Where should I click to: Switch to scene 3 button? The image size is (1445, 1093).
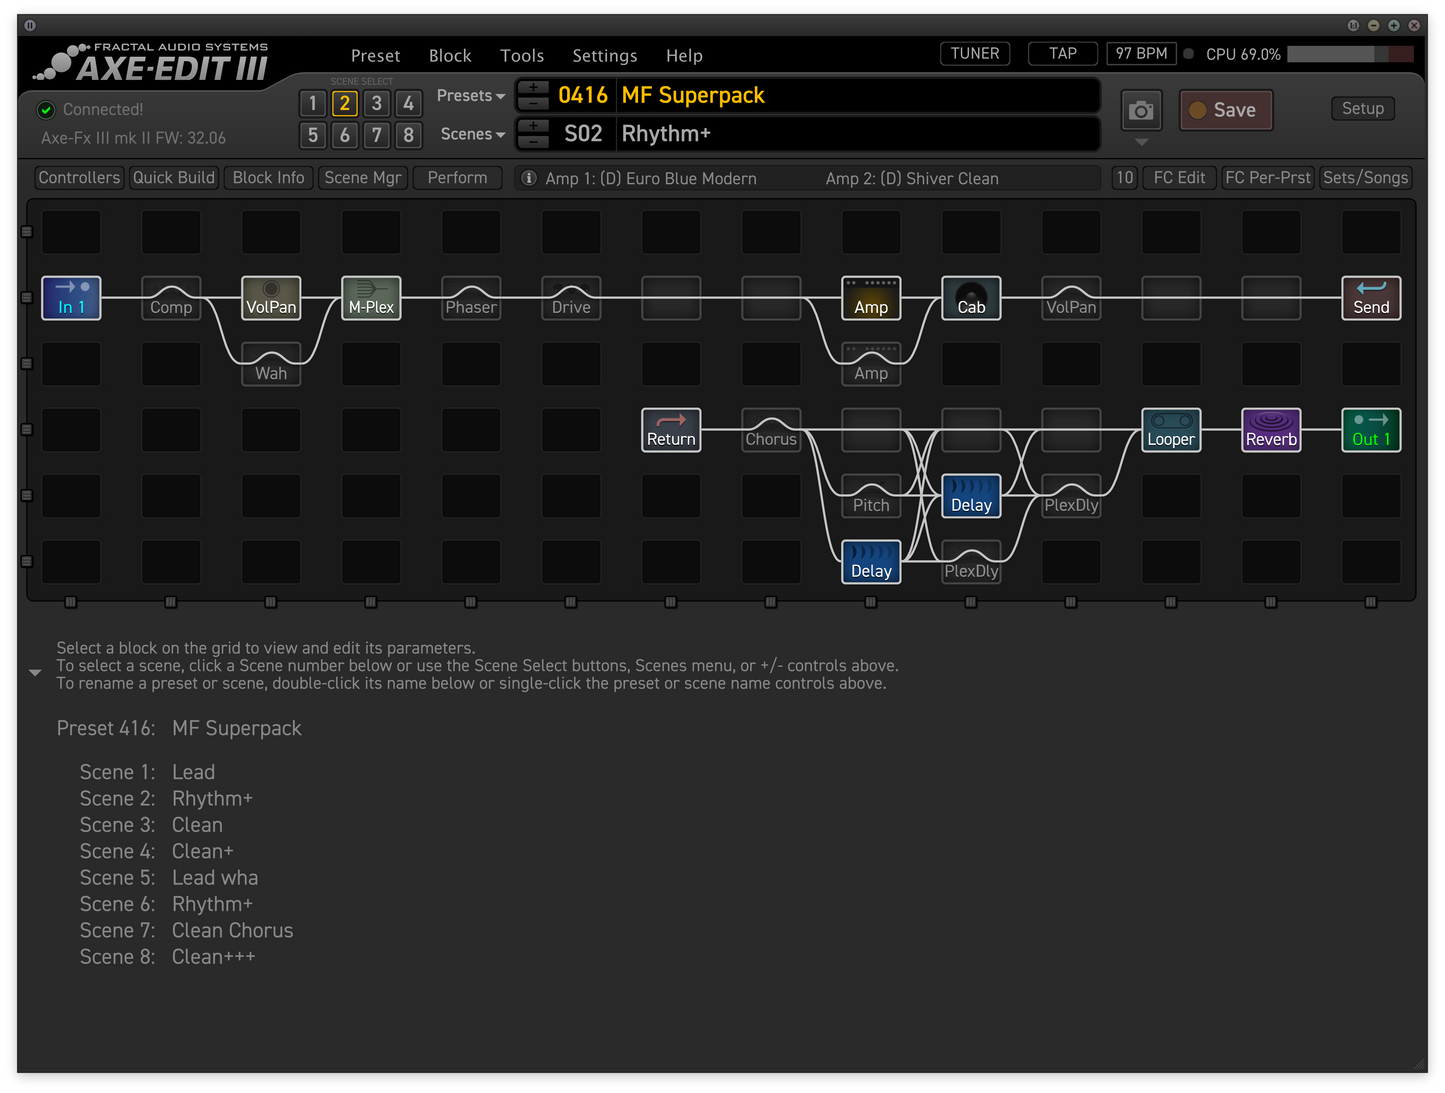(x=377, y=103)
